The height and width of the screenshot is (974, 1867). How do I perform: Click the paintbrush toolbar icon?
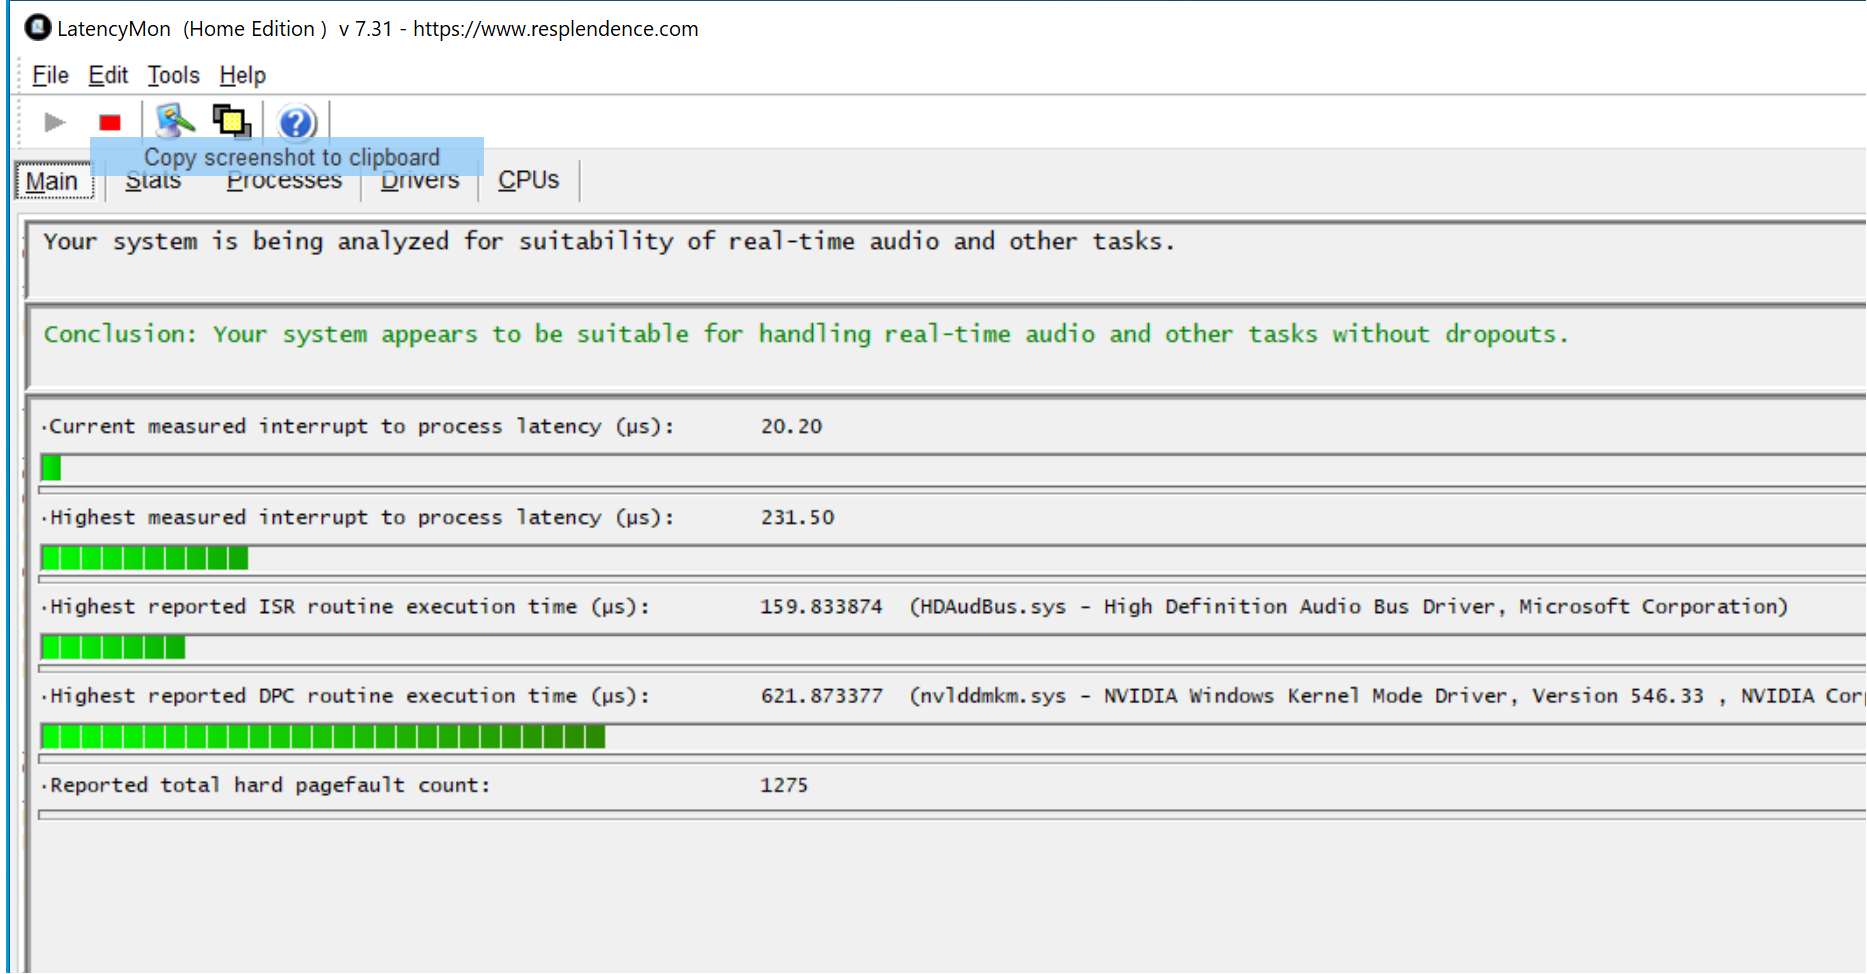click(175, 121)
